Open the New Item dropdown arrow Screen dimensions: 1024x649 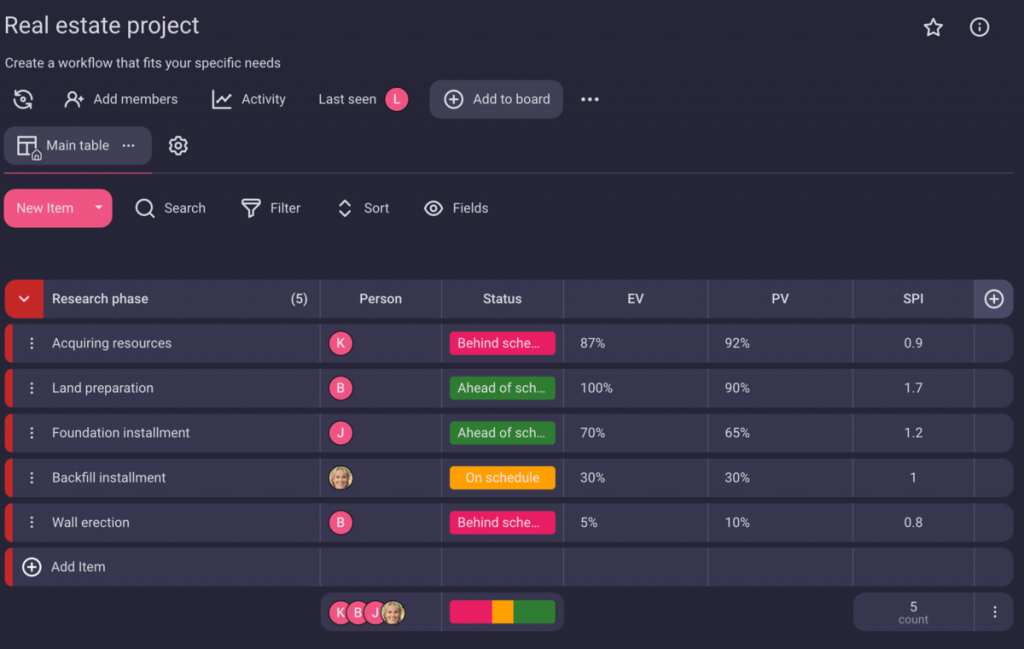98,208
